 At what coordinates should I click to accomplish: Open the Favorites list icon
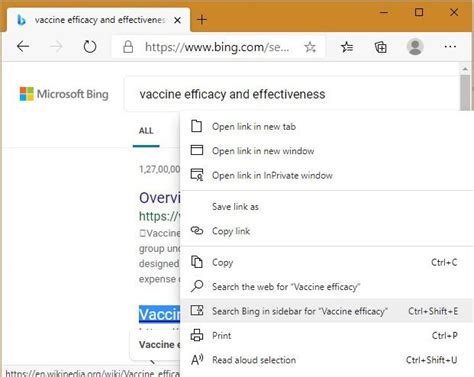click(347, 47)
